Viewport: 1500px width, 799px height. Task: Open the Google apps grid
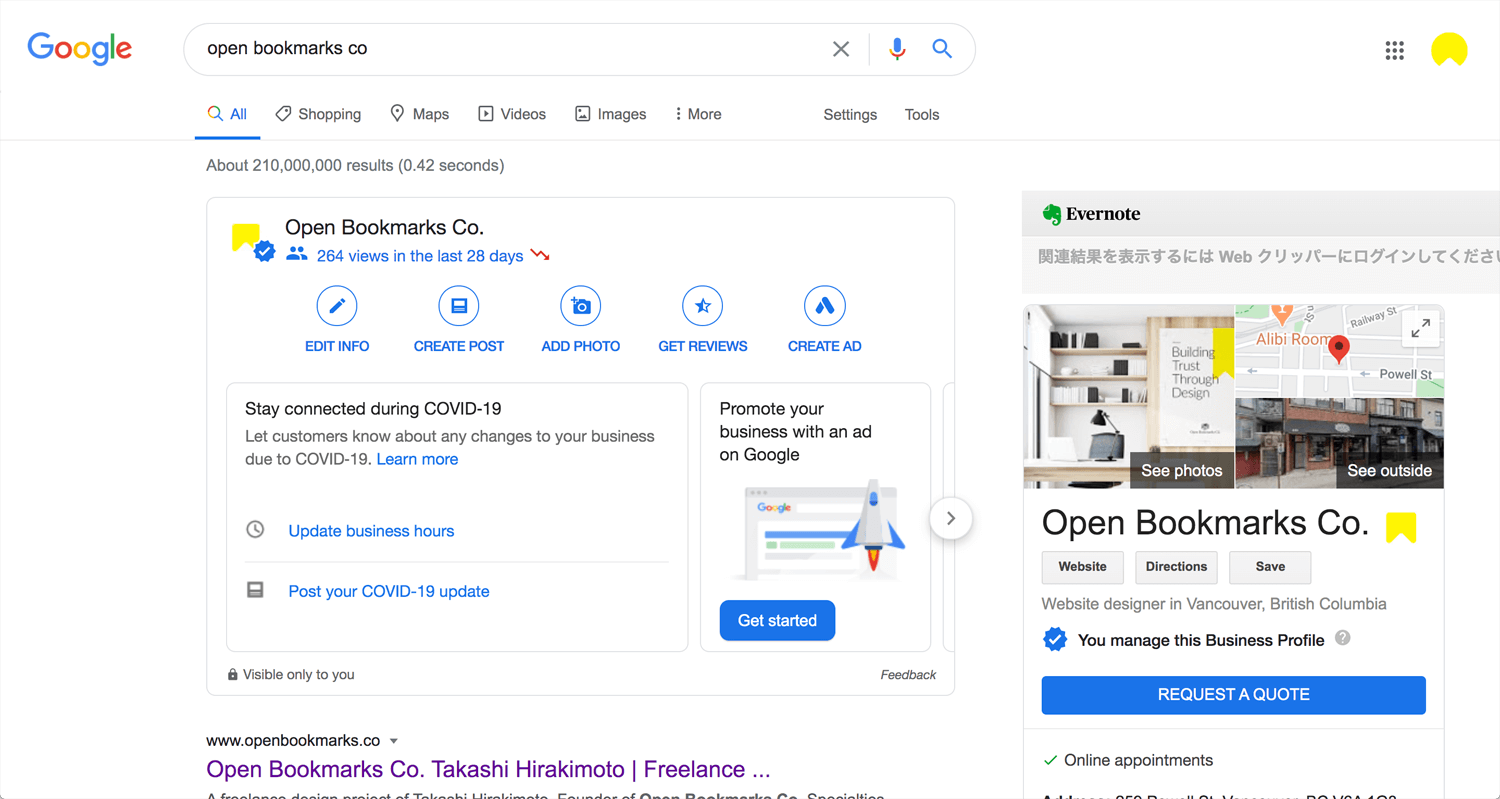pyautogui.click(x=1394, y=50)
